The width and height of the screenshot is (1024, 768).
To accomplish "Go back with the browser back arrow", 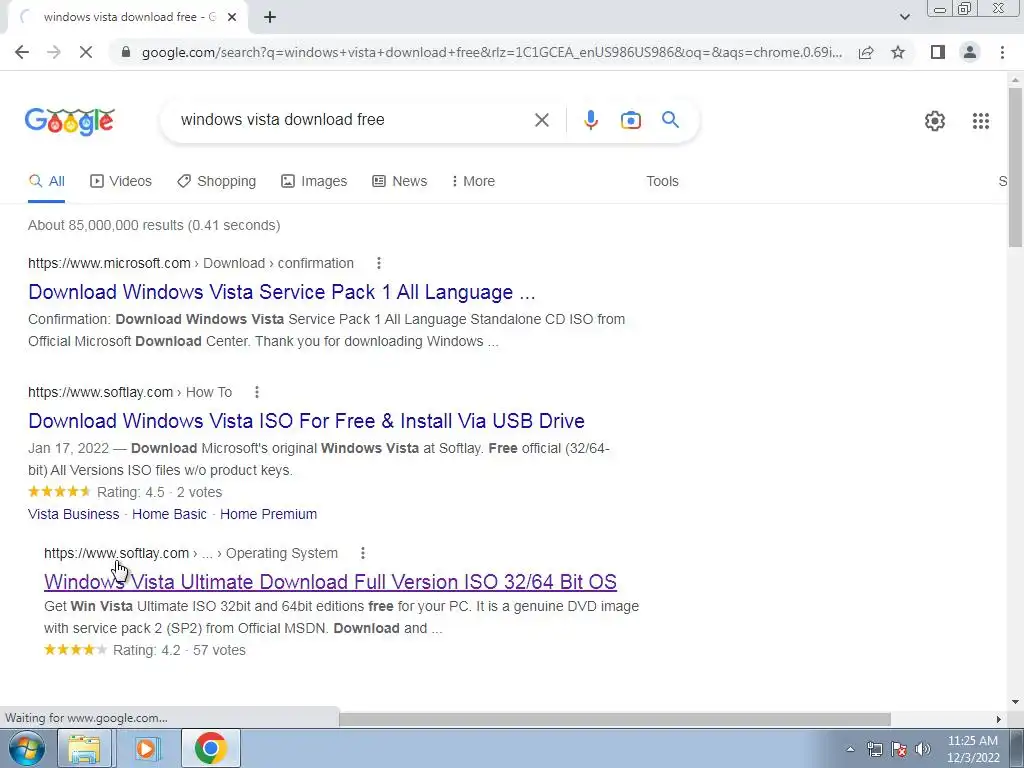I will click(x=22, y=52).
